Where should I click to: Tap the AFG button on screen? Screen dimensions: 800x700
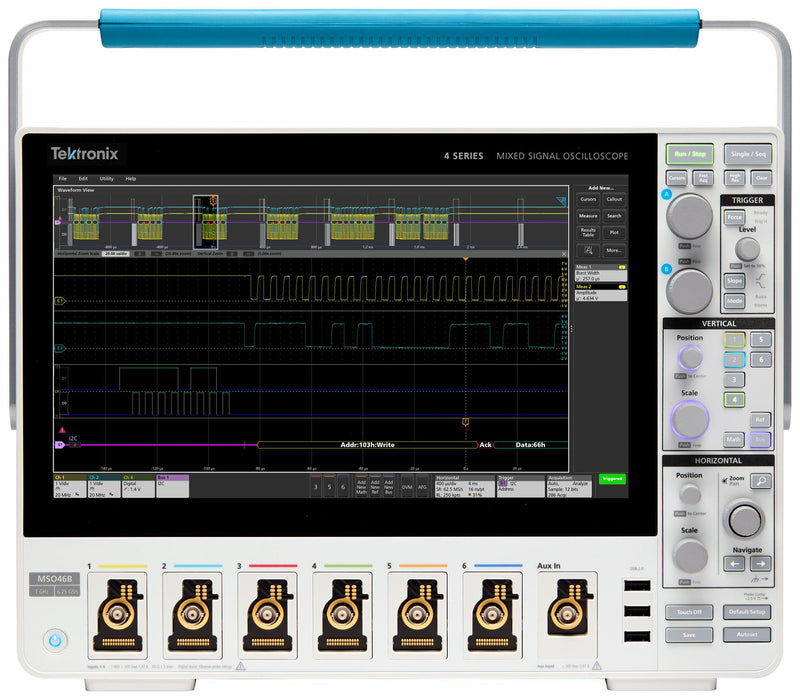coord(422,485)
